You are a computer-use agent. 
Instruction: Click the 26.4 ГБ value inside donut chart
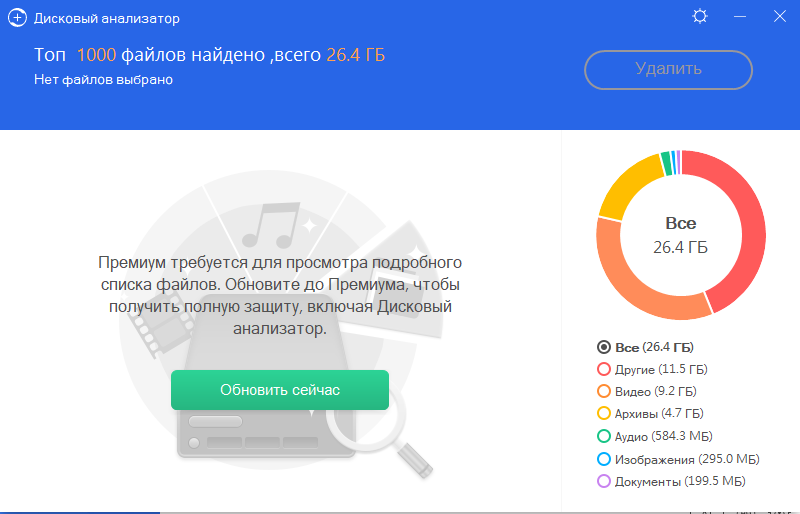[x=681, y=248]
